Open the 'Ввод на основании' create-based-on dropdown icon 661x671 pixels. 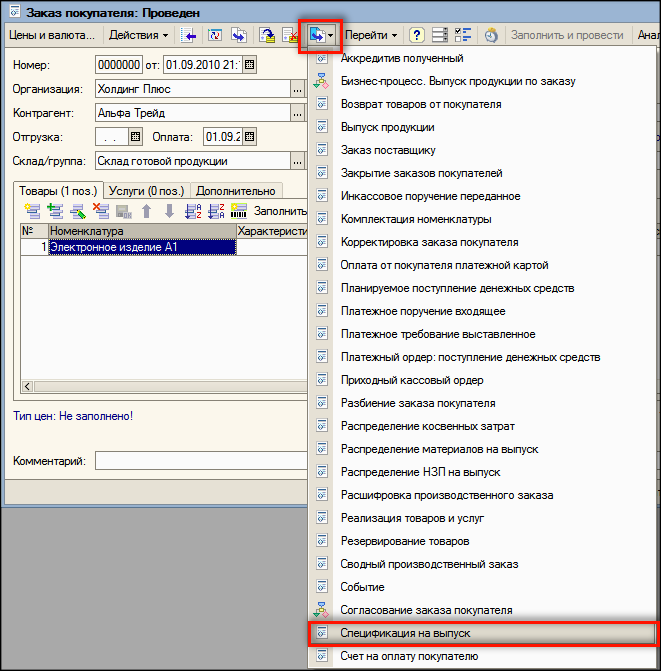point(321,35)
